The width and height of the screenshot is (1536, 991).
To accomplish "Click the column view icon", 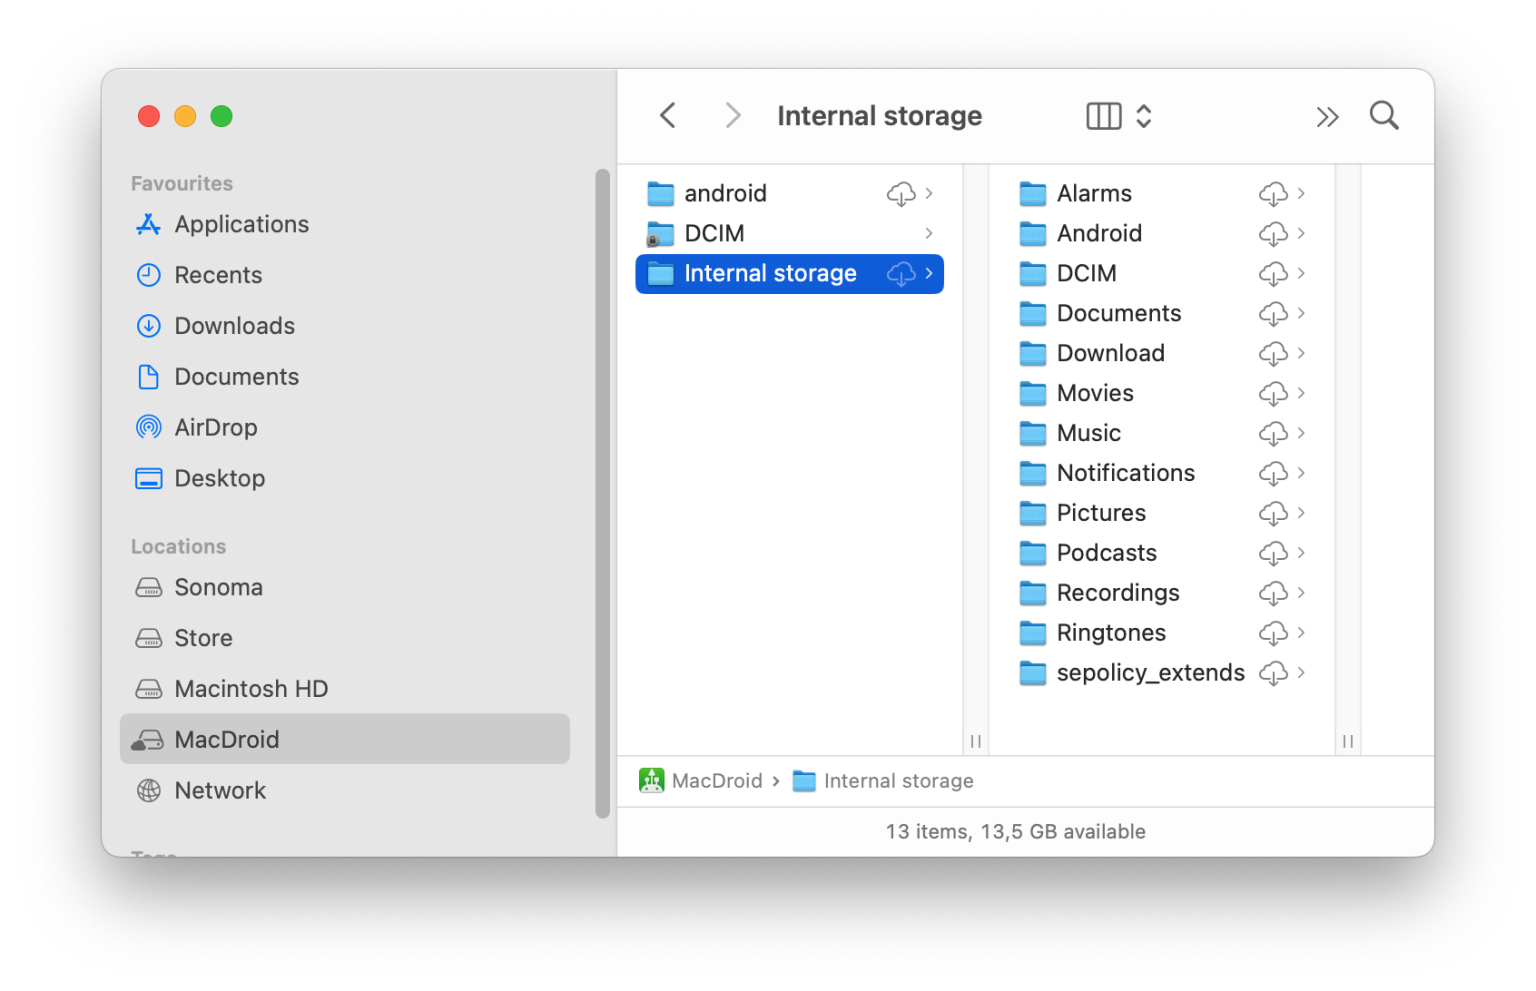I will [x=1102, y=116].
